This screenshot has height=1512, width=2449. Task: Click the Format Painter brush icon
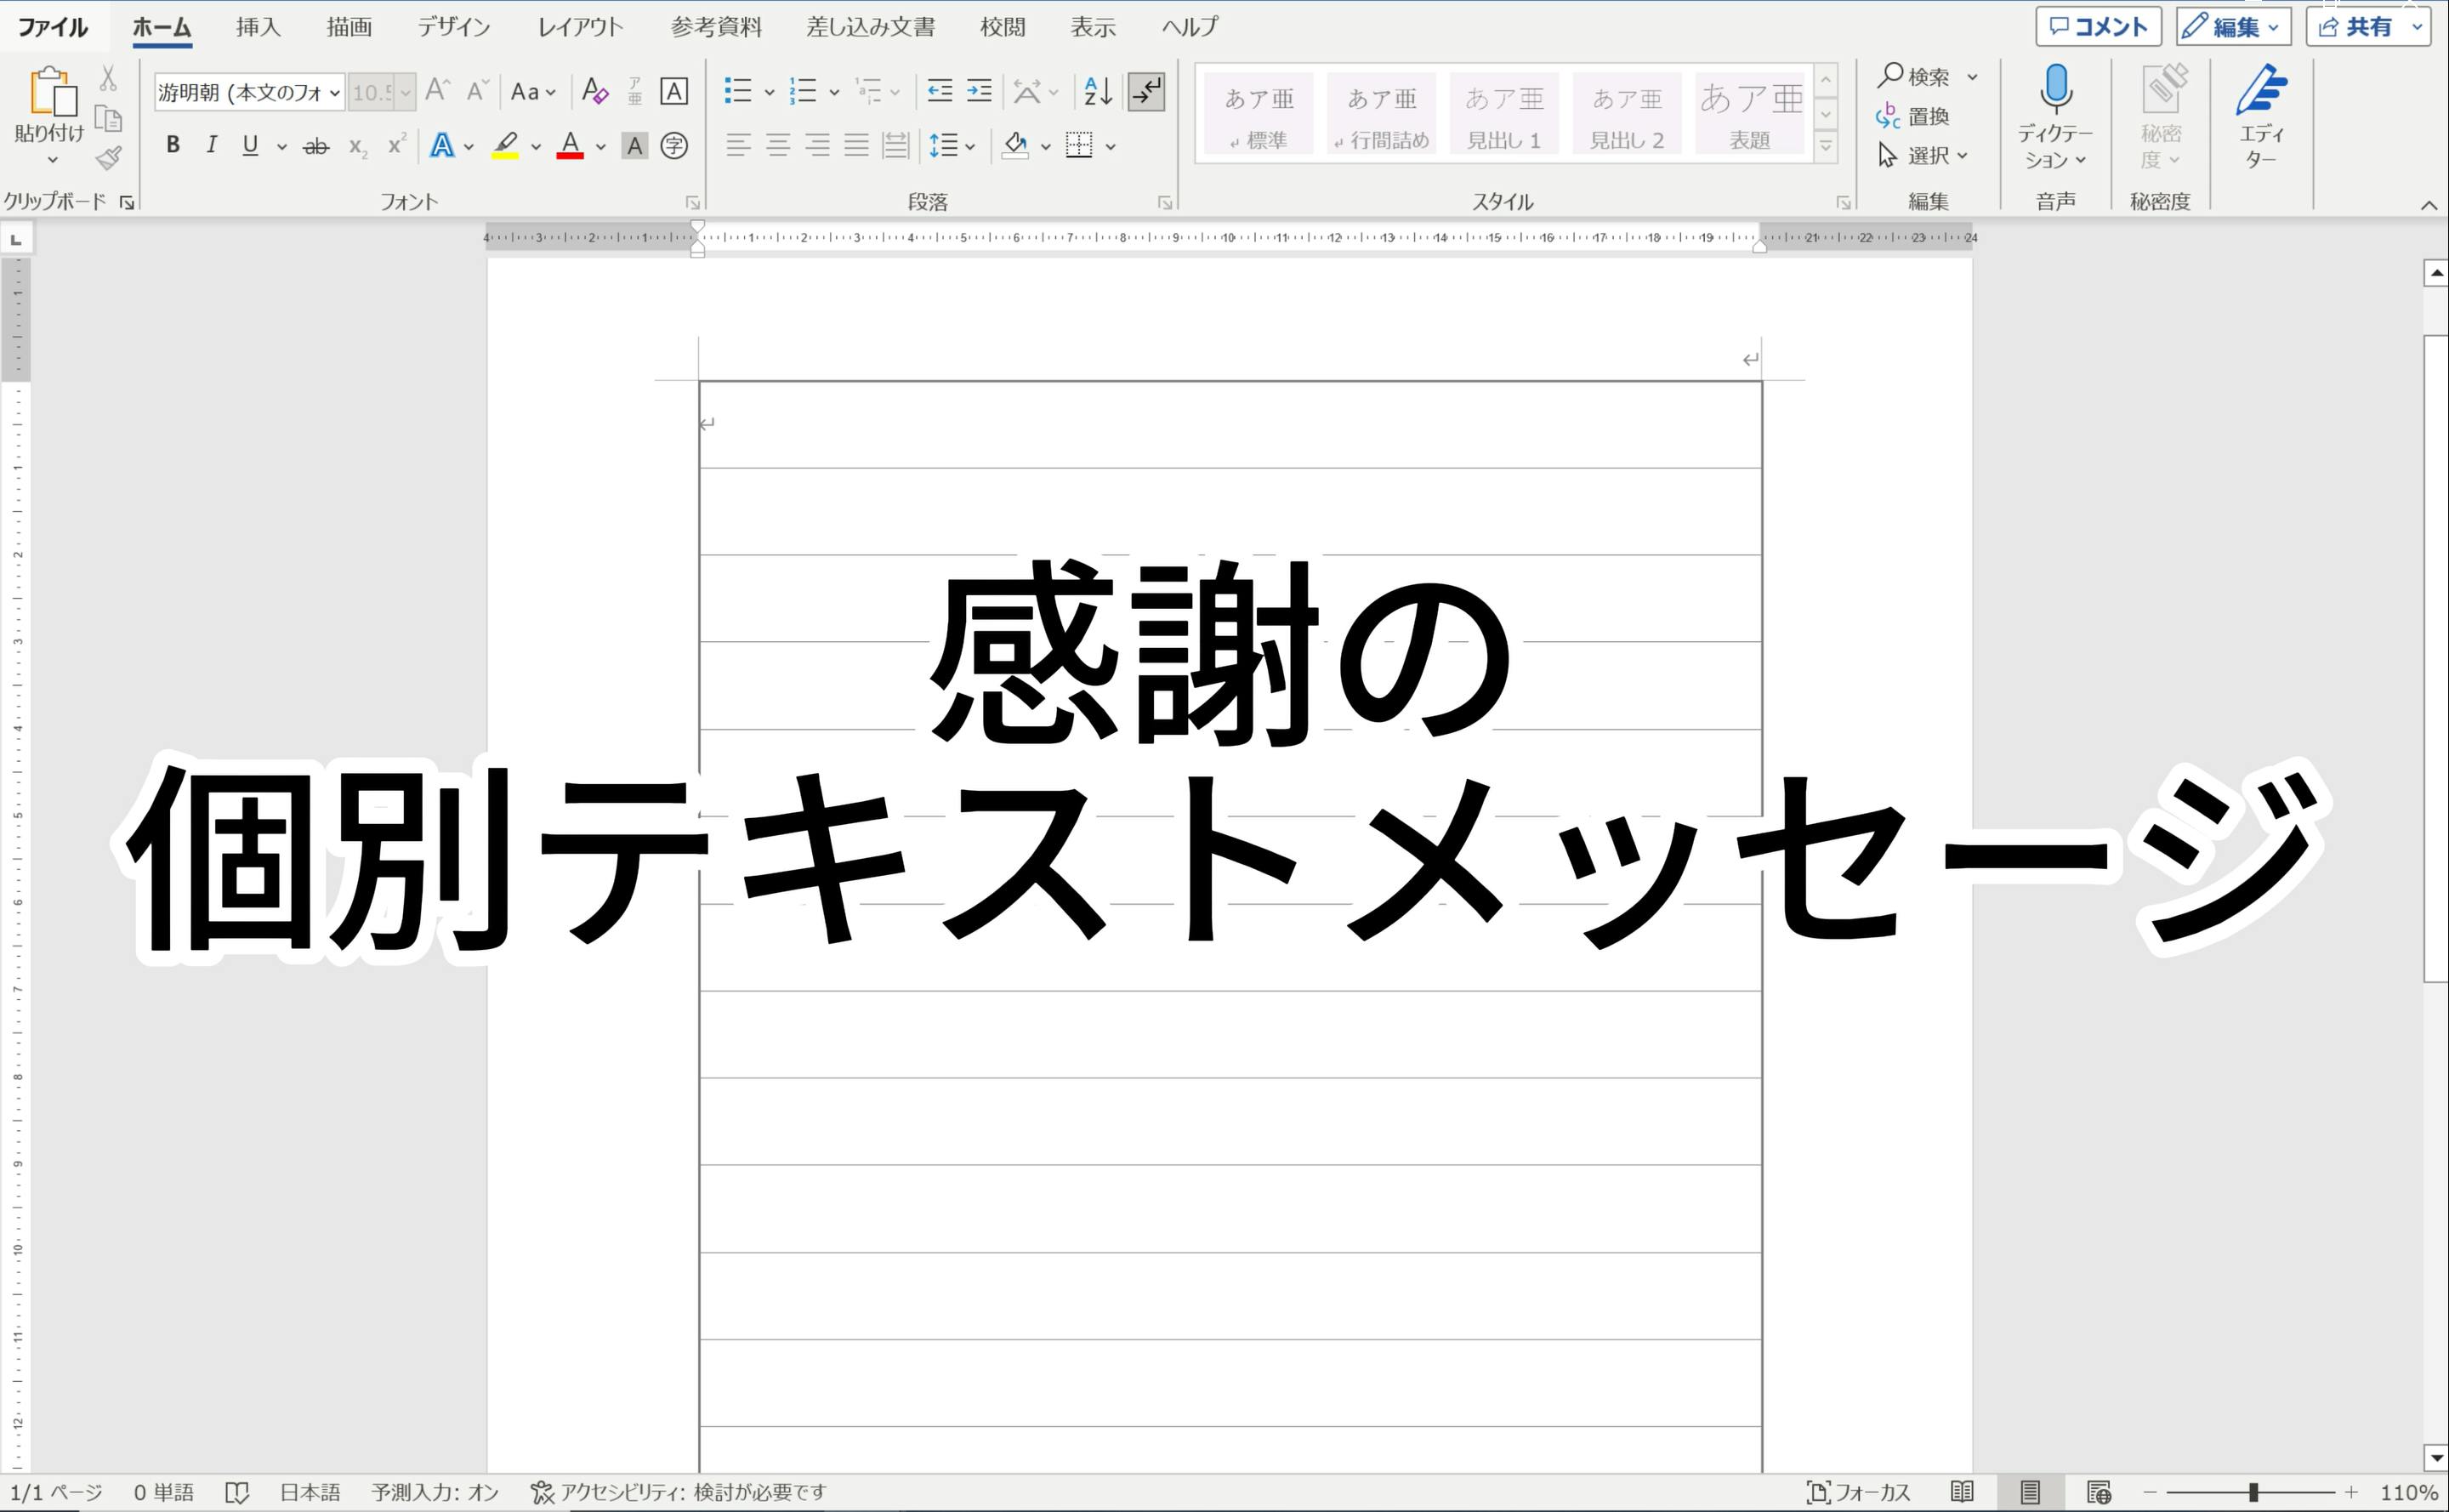pos(108,158)
